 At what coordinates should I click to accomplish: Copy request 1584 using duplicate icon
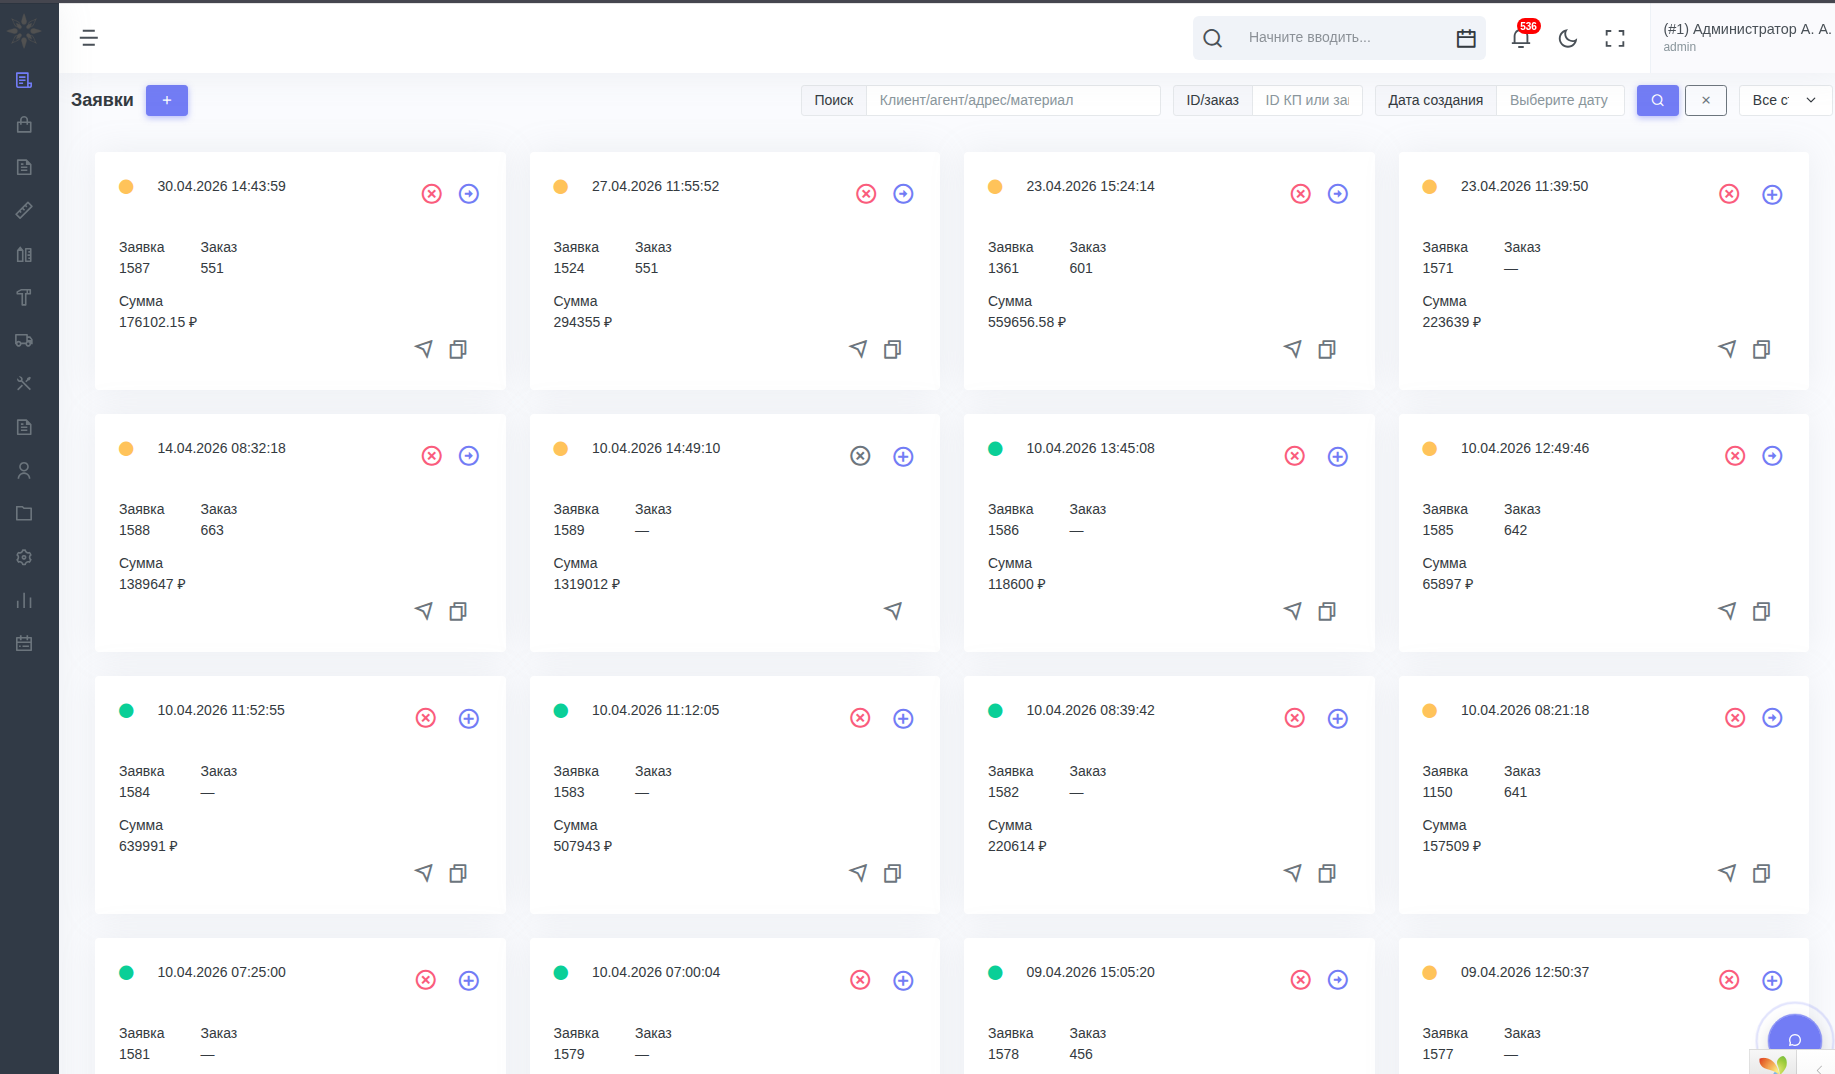(x=458, y=873)
